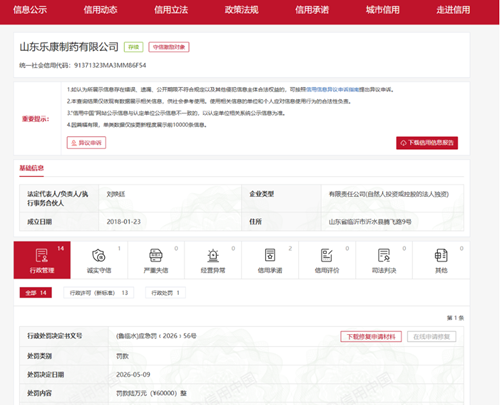The height and width of the screenshot is (405, 500).
Task: Click the green 存续 status tag
Action: point(134,47)
